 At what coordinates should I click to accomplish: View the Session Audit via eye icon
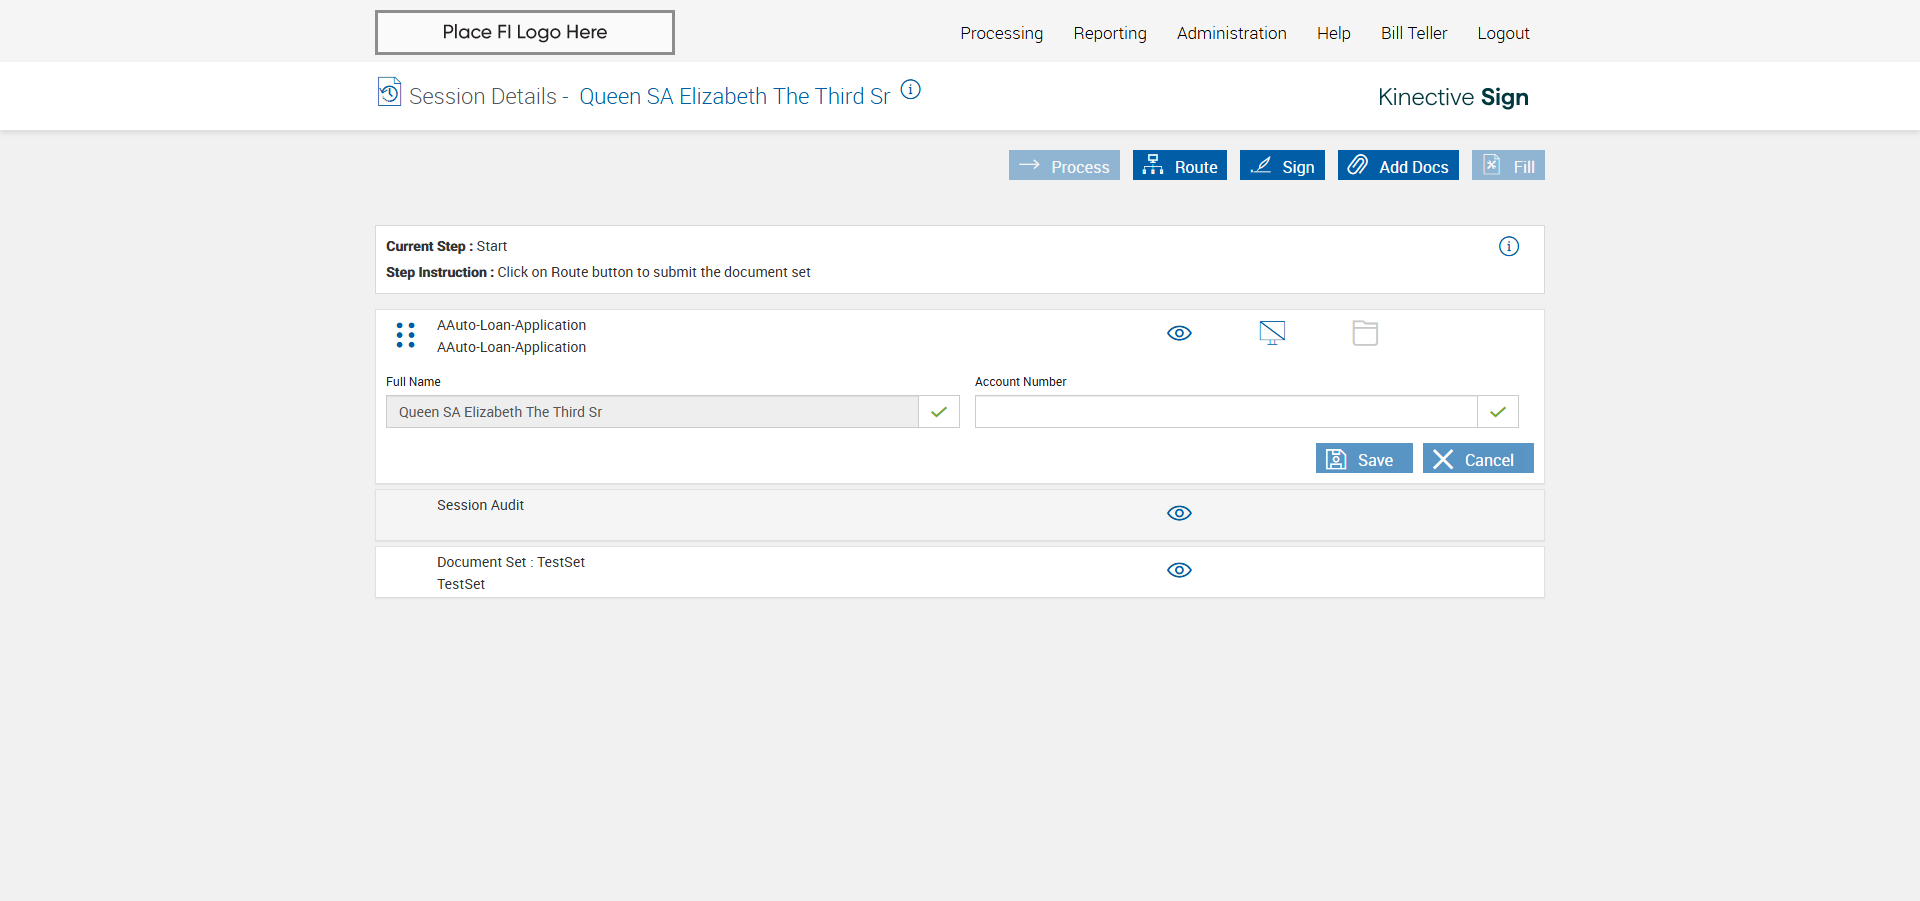click(1179, 513)
